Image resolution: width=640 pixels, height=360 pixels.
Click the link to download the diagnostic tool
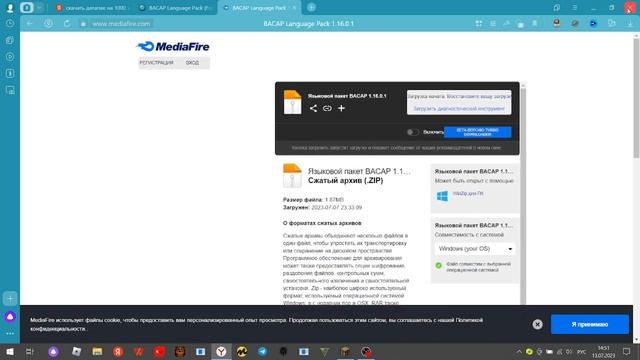(x=459, y=109)
